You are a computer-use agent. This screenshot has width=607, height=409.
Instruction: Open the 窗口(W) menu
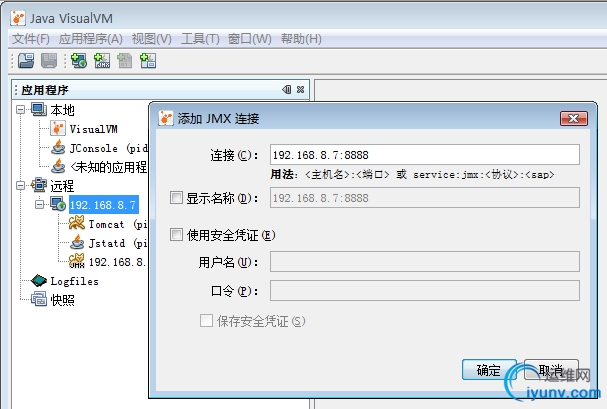(250, 39)
